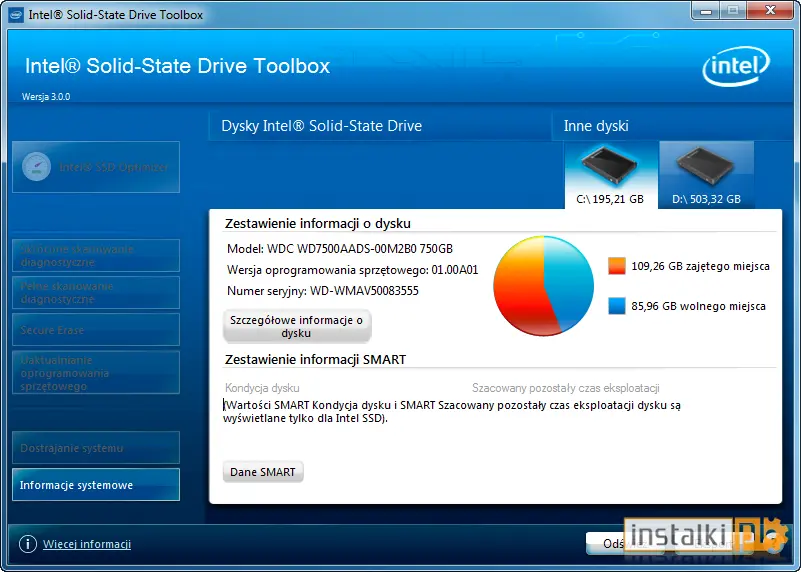Click Zestawienie informacji o dysku heading
The width and height of the screenshot is (801, 572).
pos(318,223)
